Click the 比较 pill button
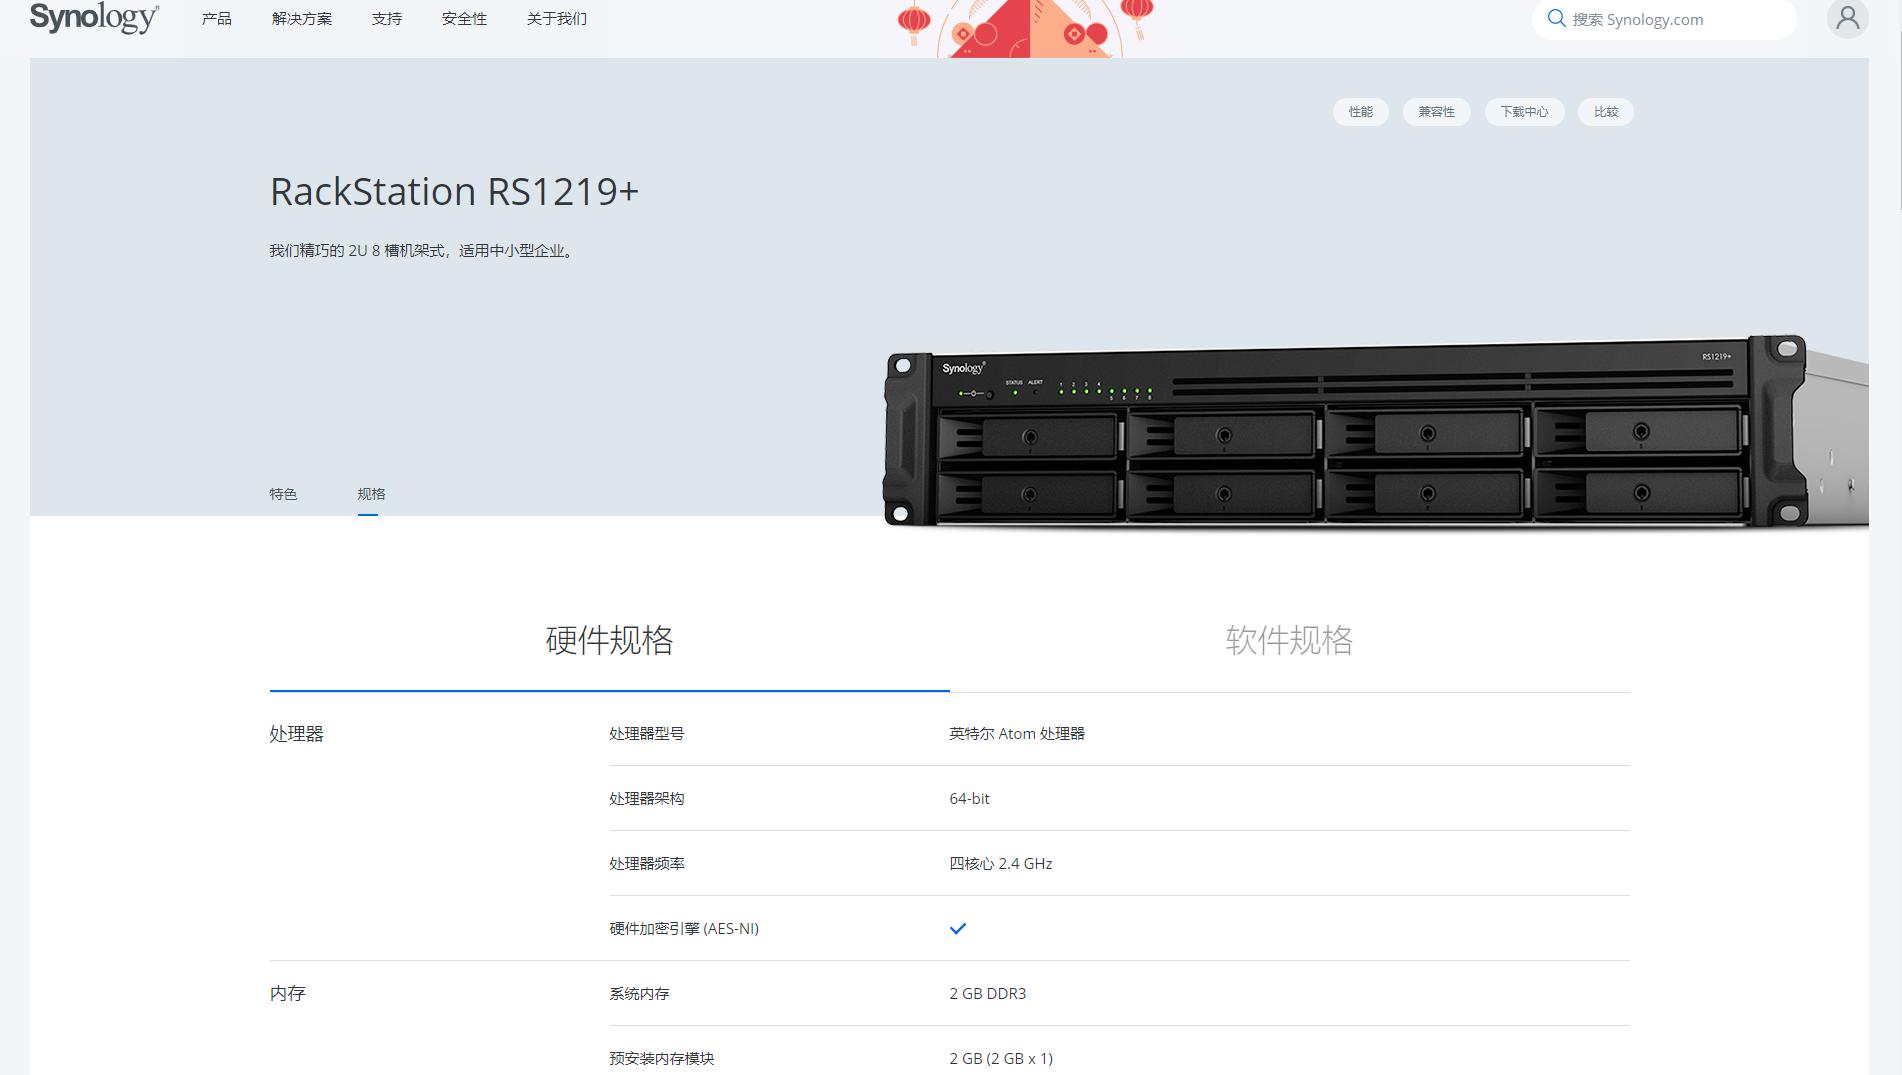Image resolution: width=1902 pixels, height=1075 pixels. tap(1605, 112)
